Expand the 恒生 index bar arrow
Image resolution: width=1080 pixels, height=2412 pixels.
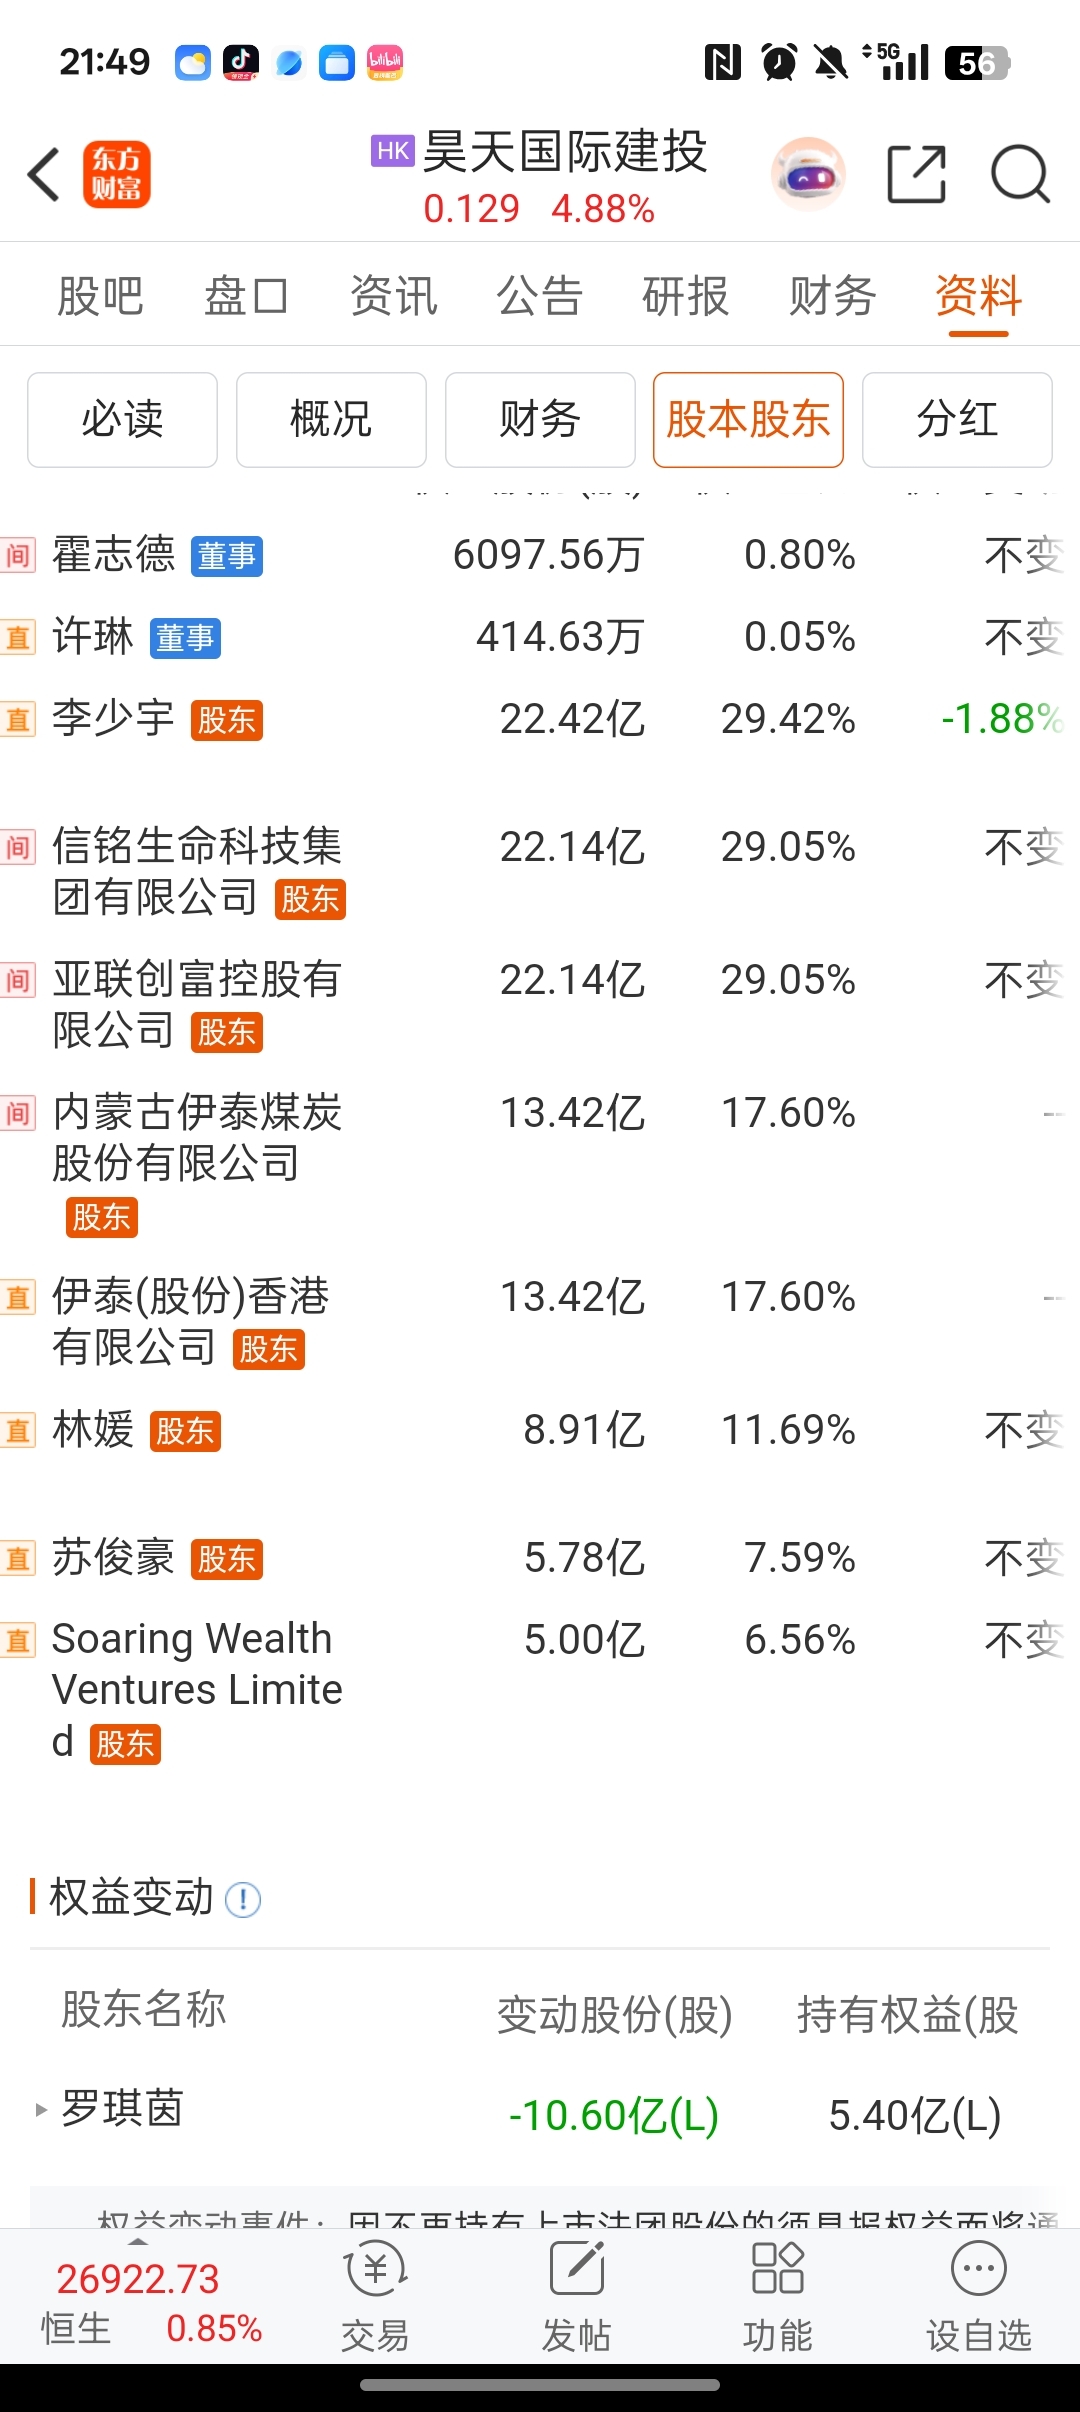(x=138, y=2243)
